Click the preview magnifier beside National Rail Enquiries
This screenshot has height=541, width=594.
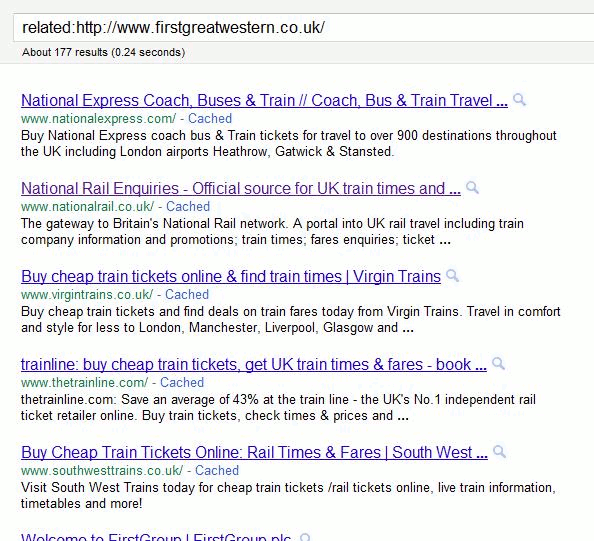pos(472,188)
